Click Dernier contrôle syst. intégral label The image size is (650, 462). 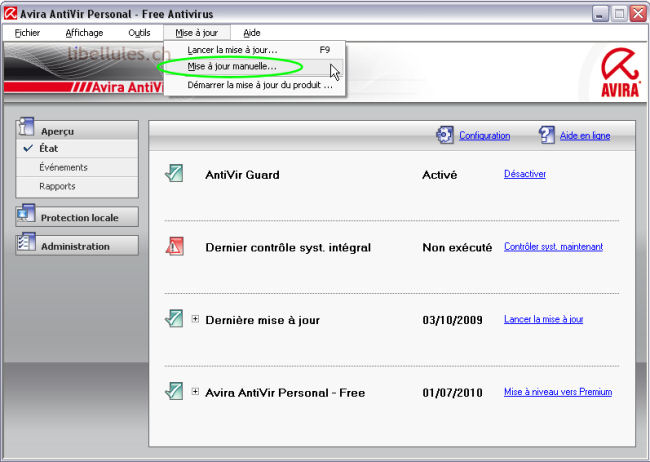point(288,248)
